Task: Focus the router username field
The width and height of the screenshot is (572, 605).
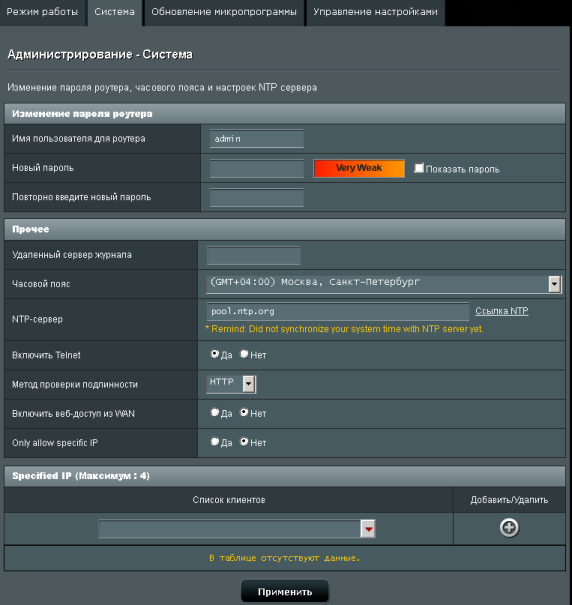Action: pos(257,139)
